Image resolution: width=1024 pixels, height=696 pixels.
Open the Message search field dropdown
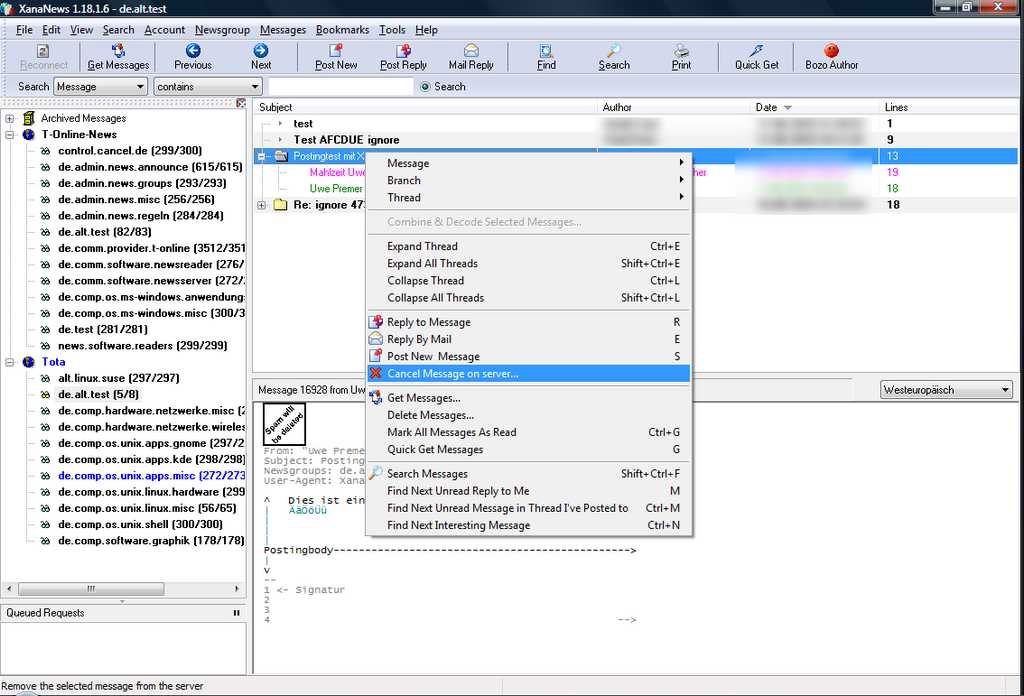139,87
